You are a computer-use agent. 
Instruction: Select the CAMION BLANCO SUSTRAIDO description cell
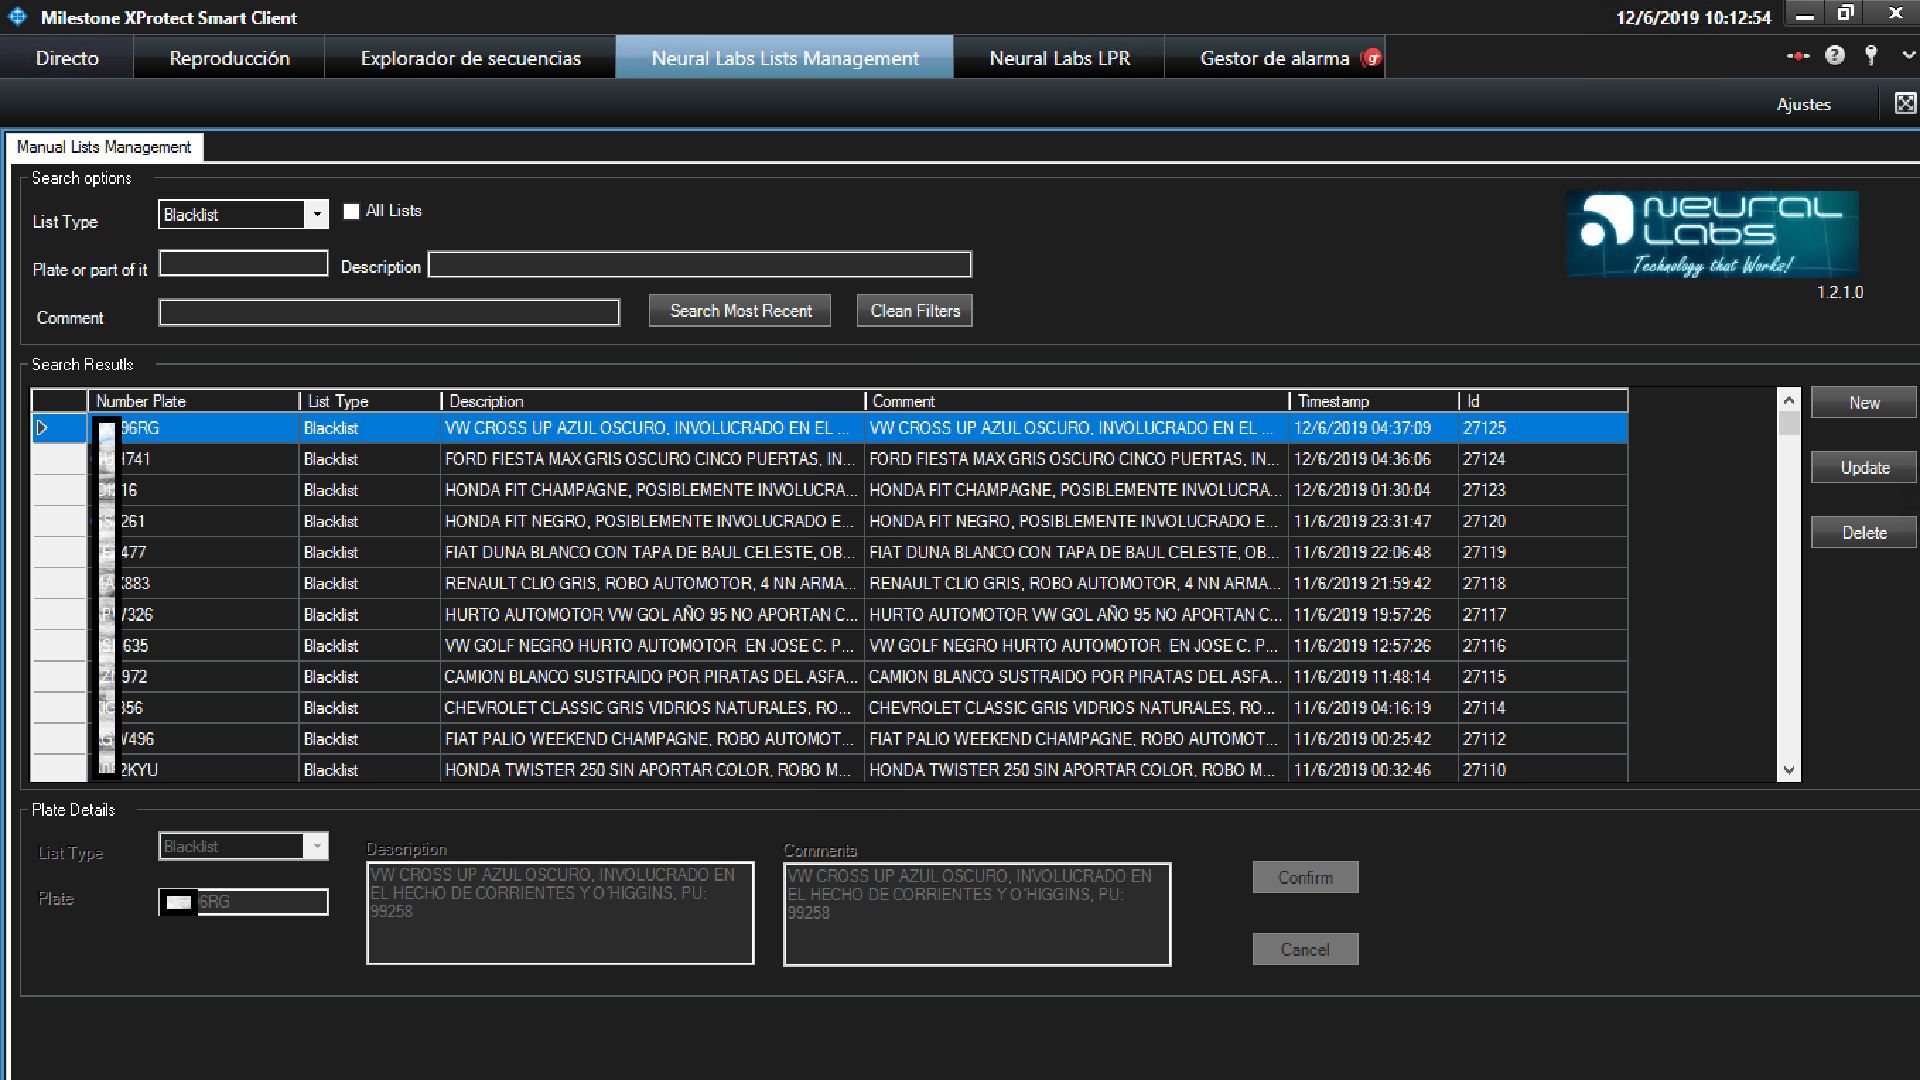point(652,676)
